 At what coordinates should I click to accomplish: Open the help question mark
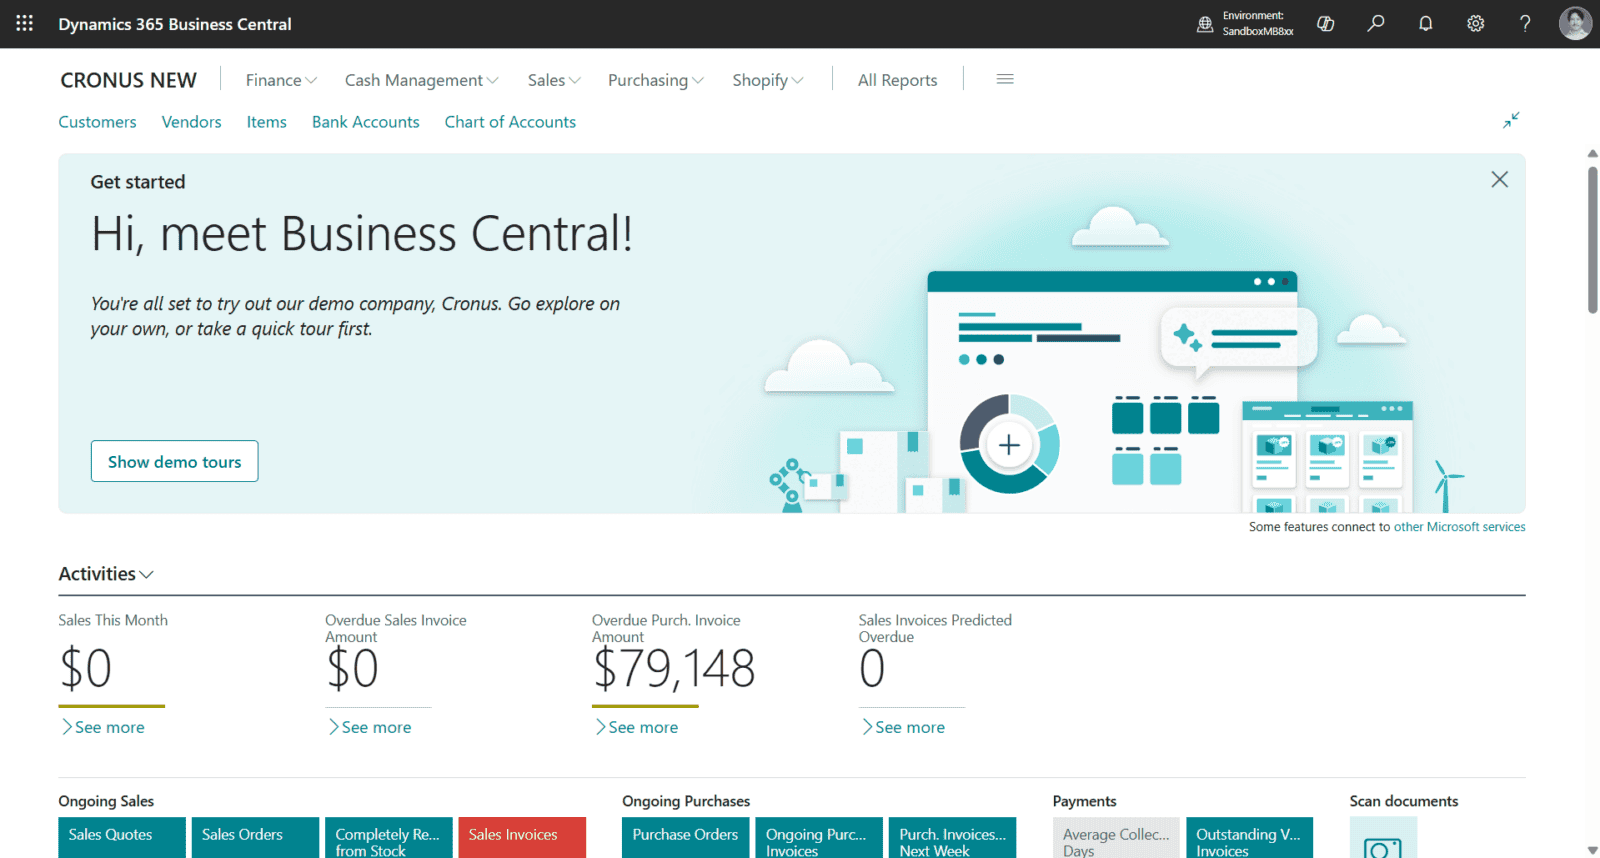1525,24
